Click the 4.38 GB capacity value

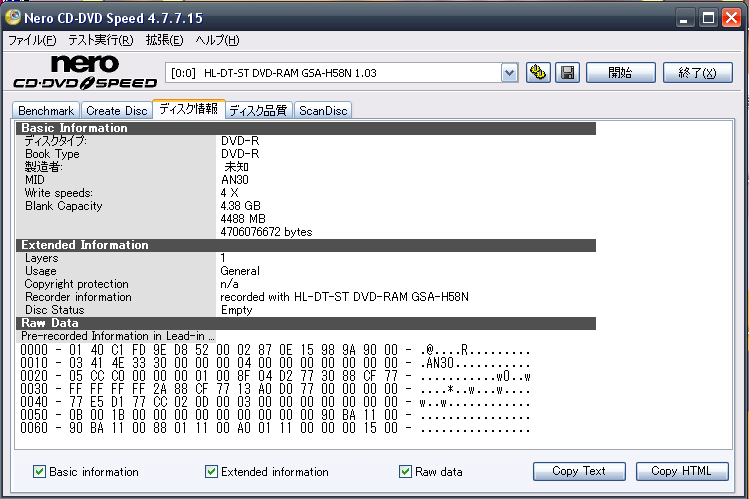pos(240,206)
